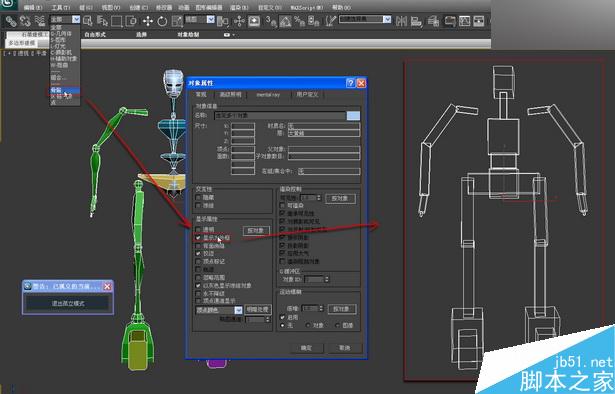Toggle the Spinner Snap icon
The width and height of the screenshot is (615, 394).
[x=313, y=21]
